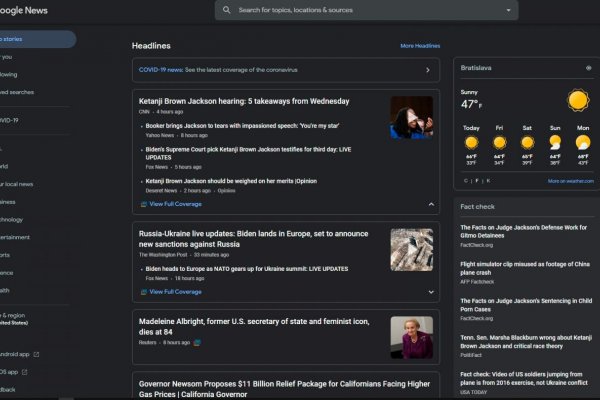Screen dimensions: 600x400
Task: Open Send feedback in sidebar
Action: [x=8, y=390]
